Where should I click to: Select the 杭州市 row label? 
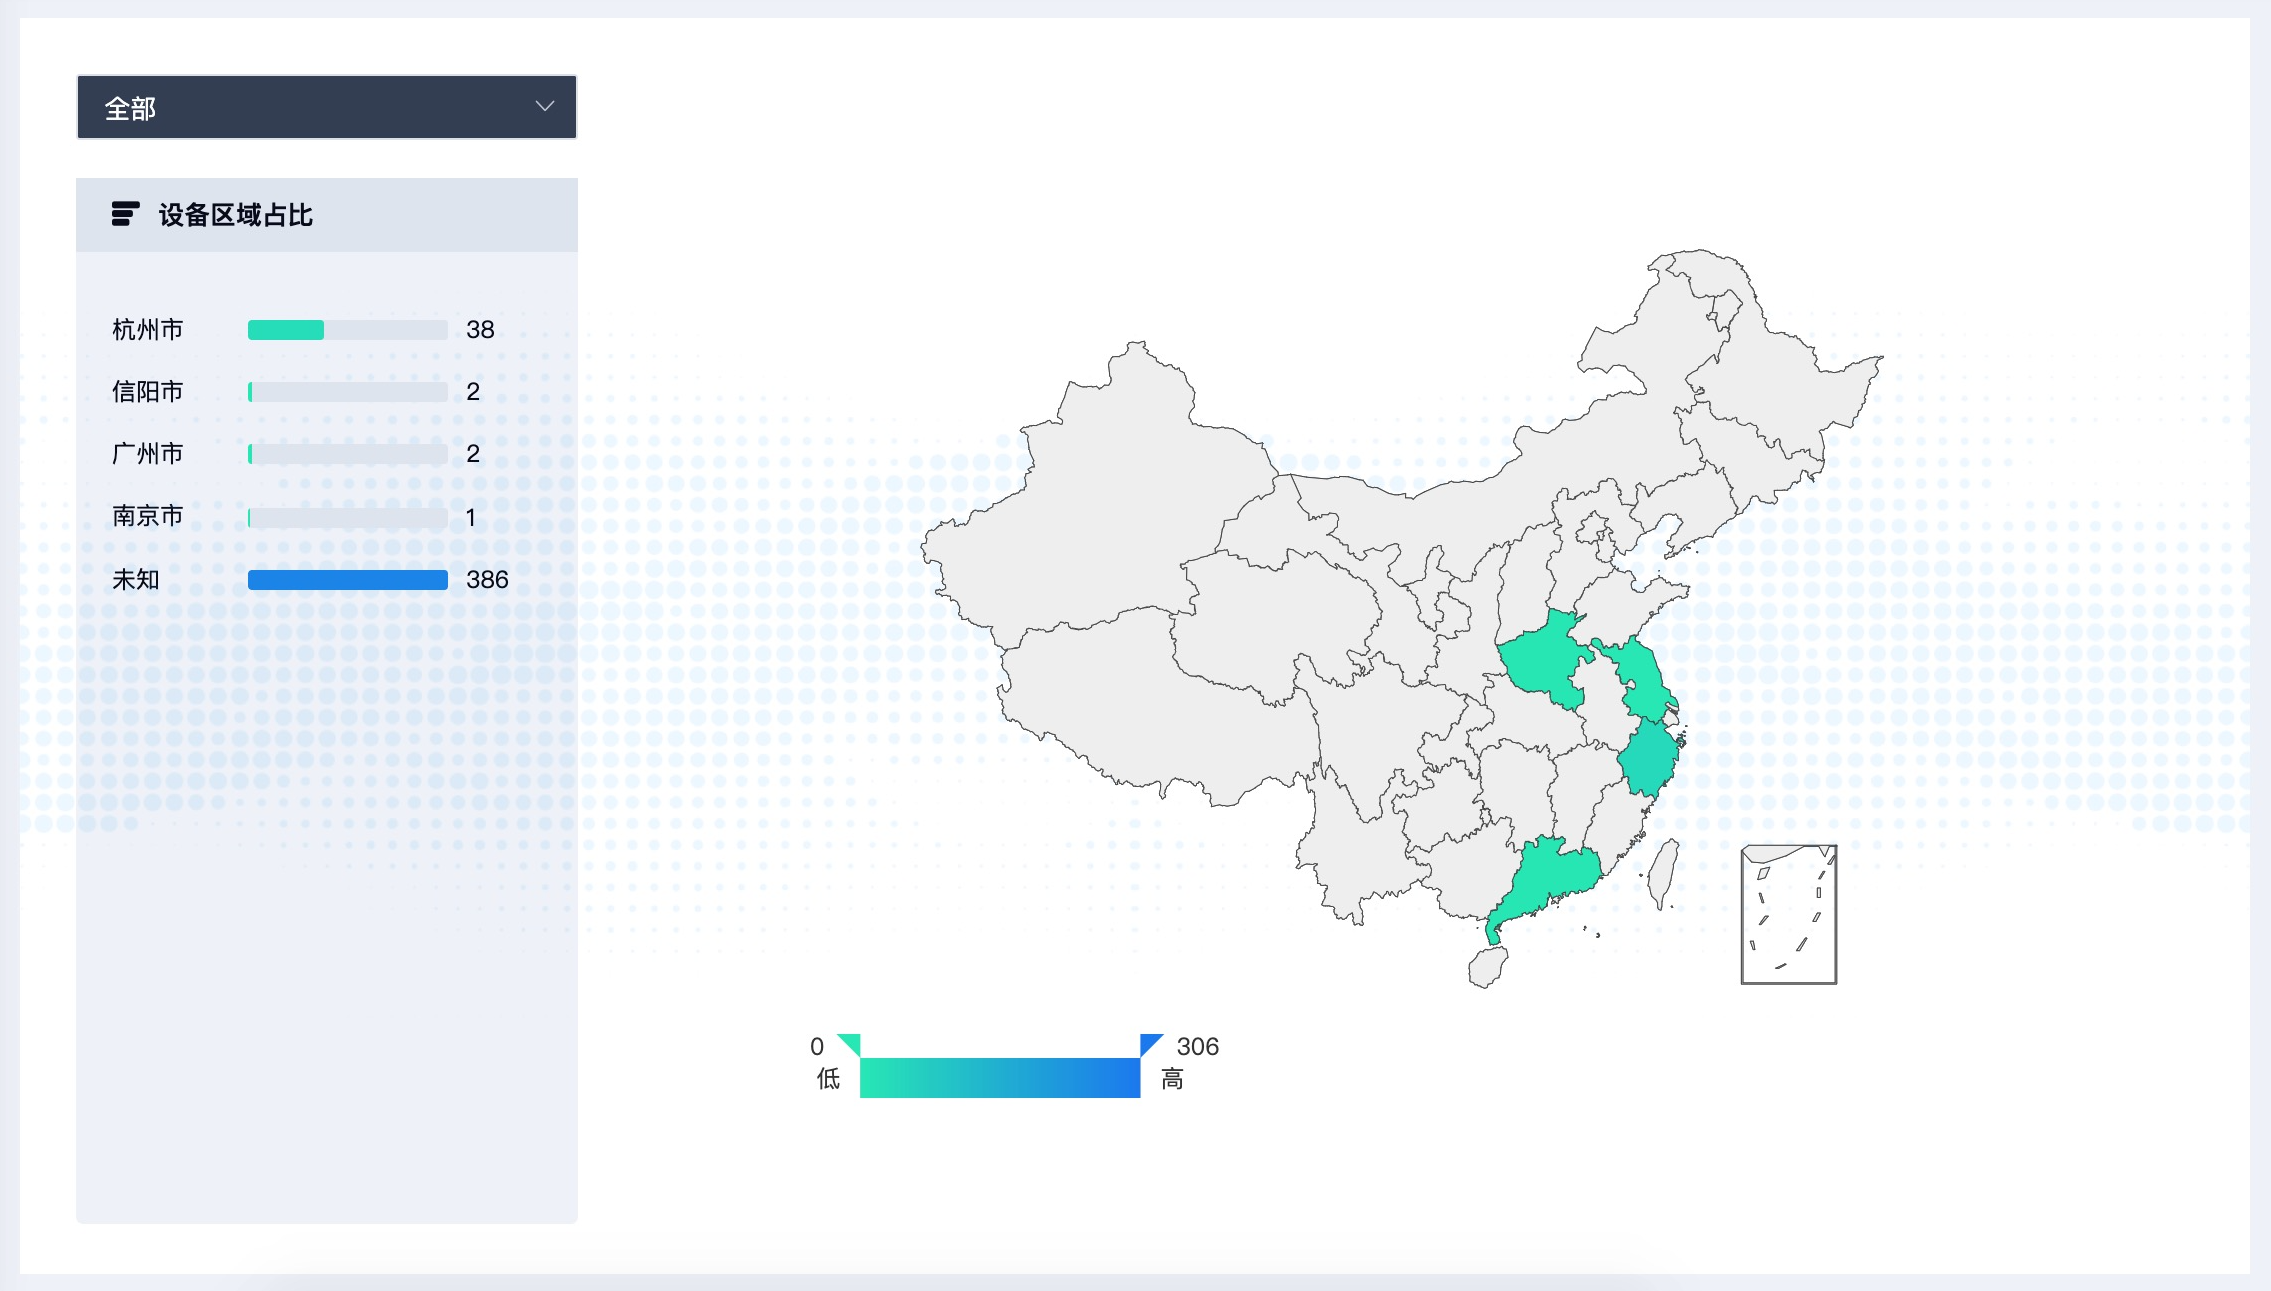pyautogui.click(x=148, y=330)
